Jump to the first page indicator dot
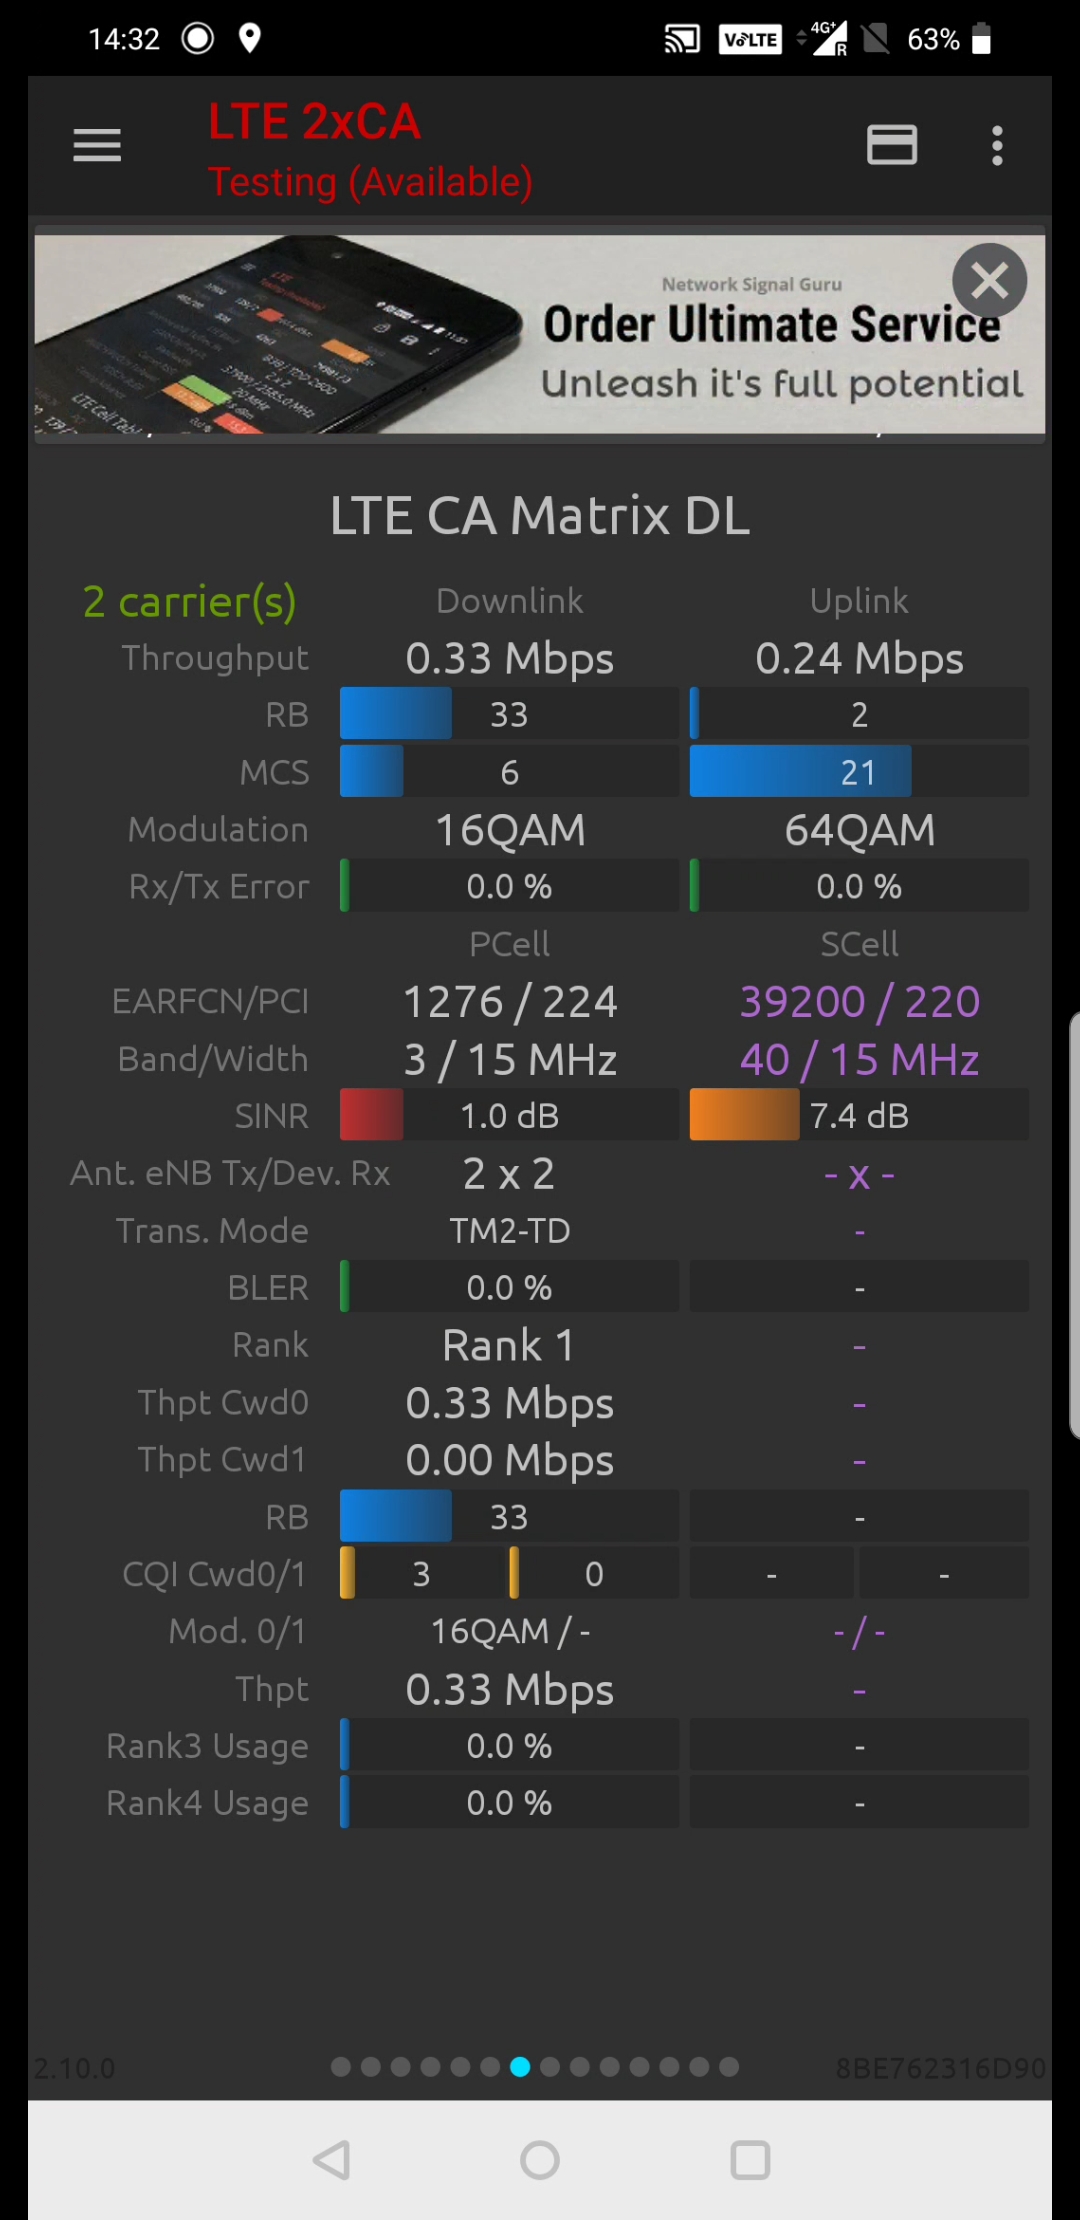 tap(341, 2067)
